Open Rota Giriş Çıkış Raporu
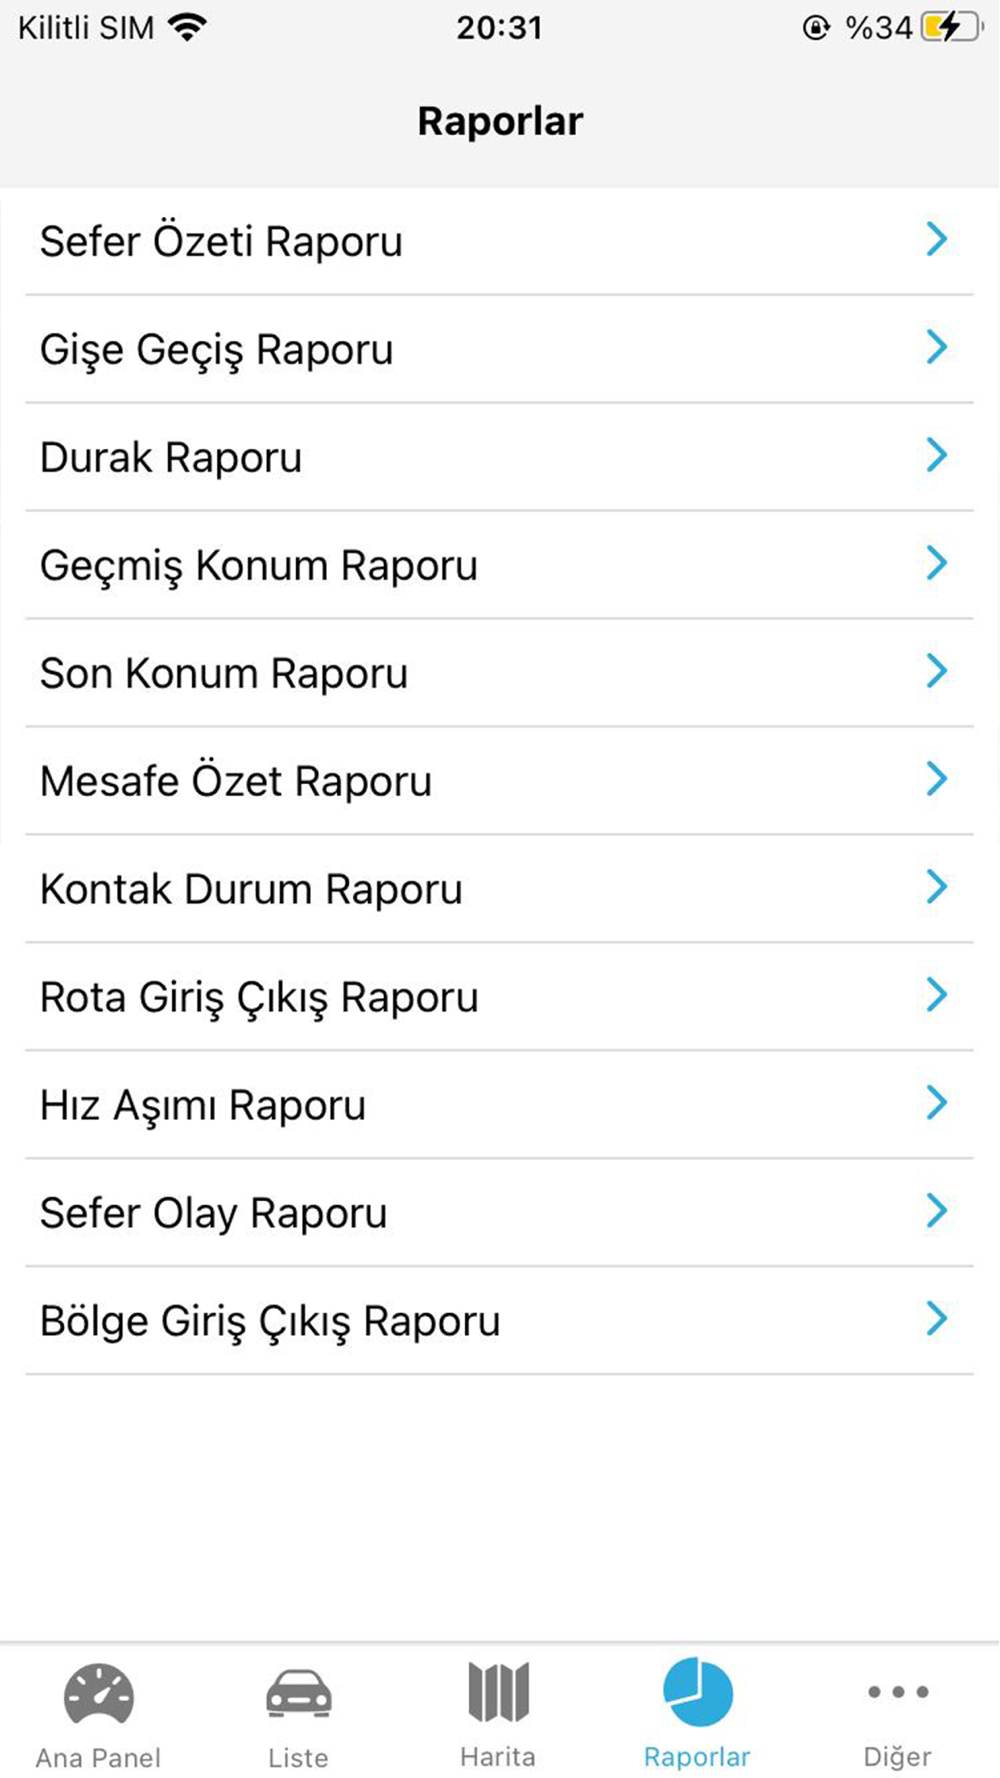This screenshot has width=1000, height=1778. point(499,997)
